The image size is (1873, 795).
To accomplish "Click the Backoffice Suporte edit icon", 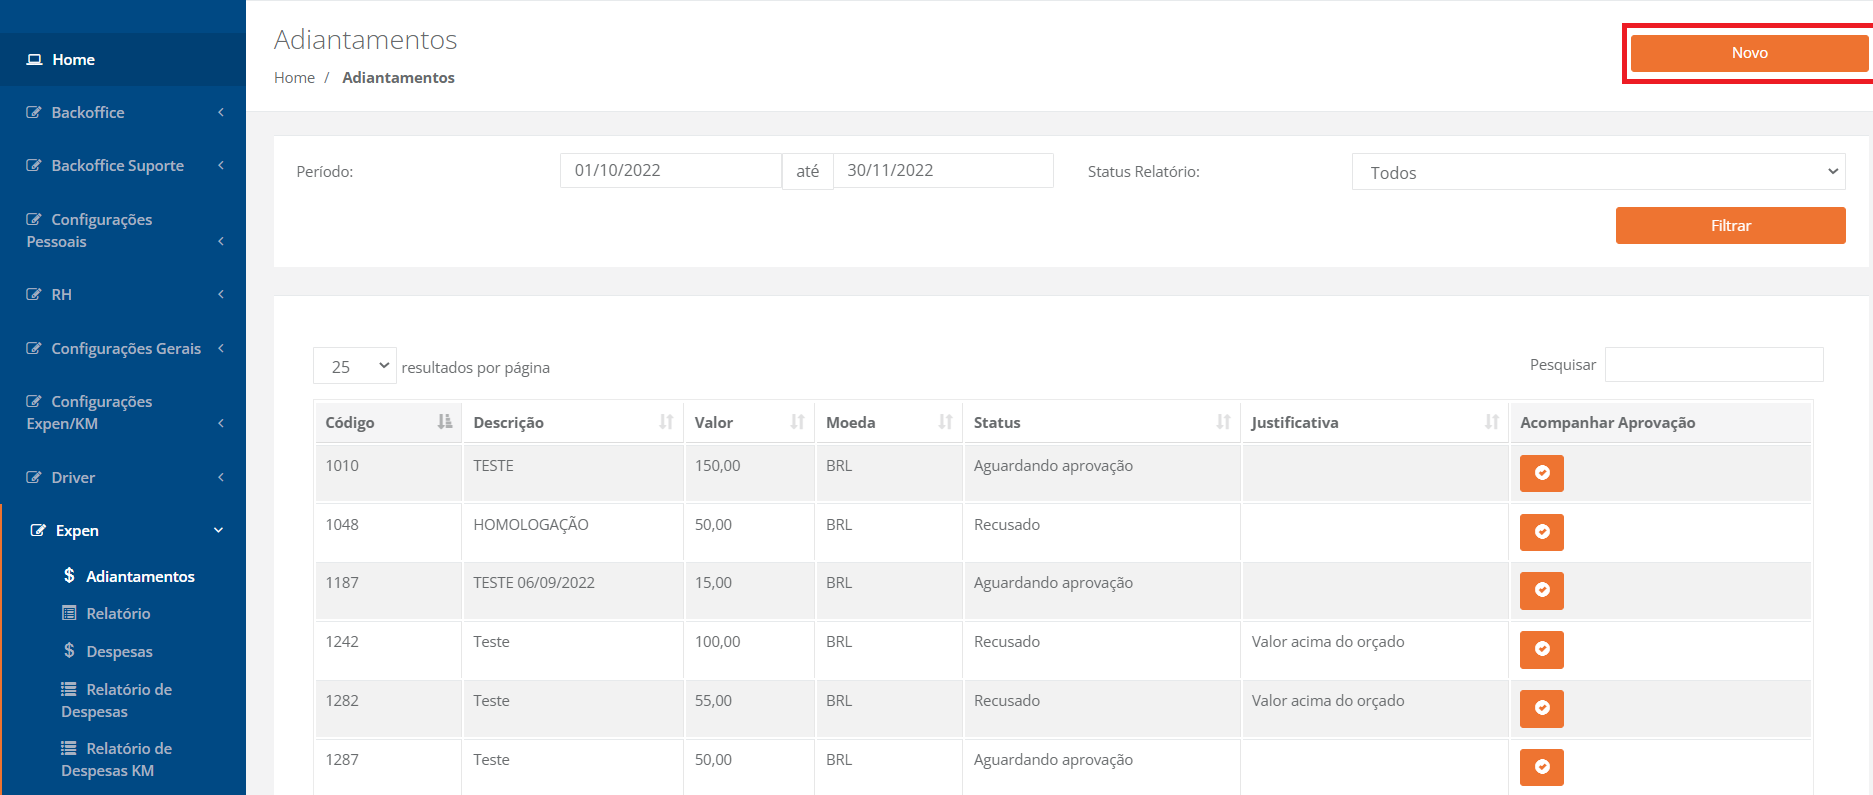I will tap(34, 166).
